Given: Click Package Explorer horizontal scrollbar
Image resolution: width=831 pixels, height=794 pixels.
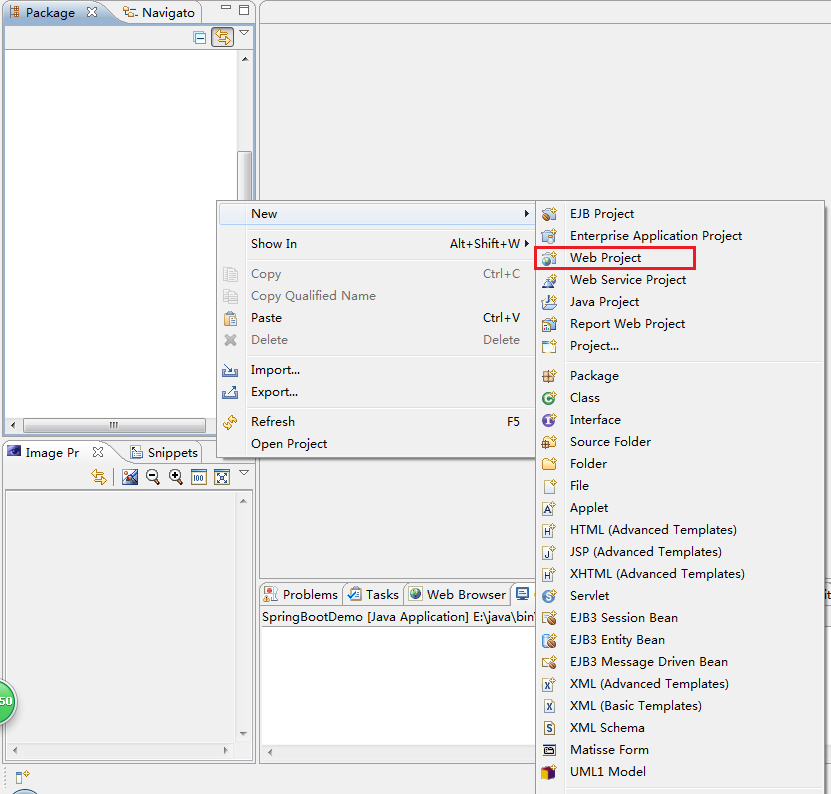Looking at the screenshot, I should pos(114,425).
